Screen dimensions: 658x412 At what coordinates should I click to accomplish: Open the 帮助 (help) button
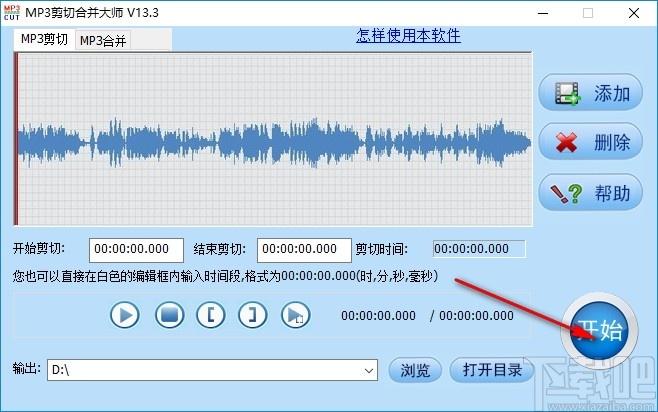pos(590,193)
